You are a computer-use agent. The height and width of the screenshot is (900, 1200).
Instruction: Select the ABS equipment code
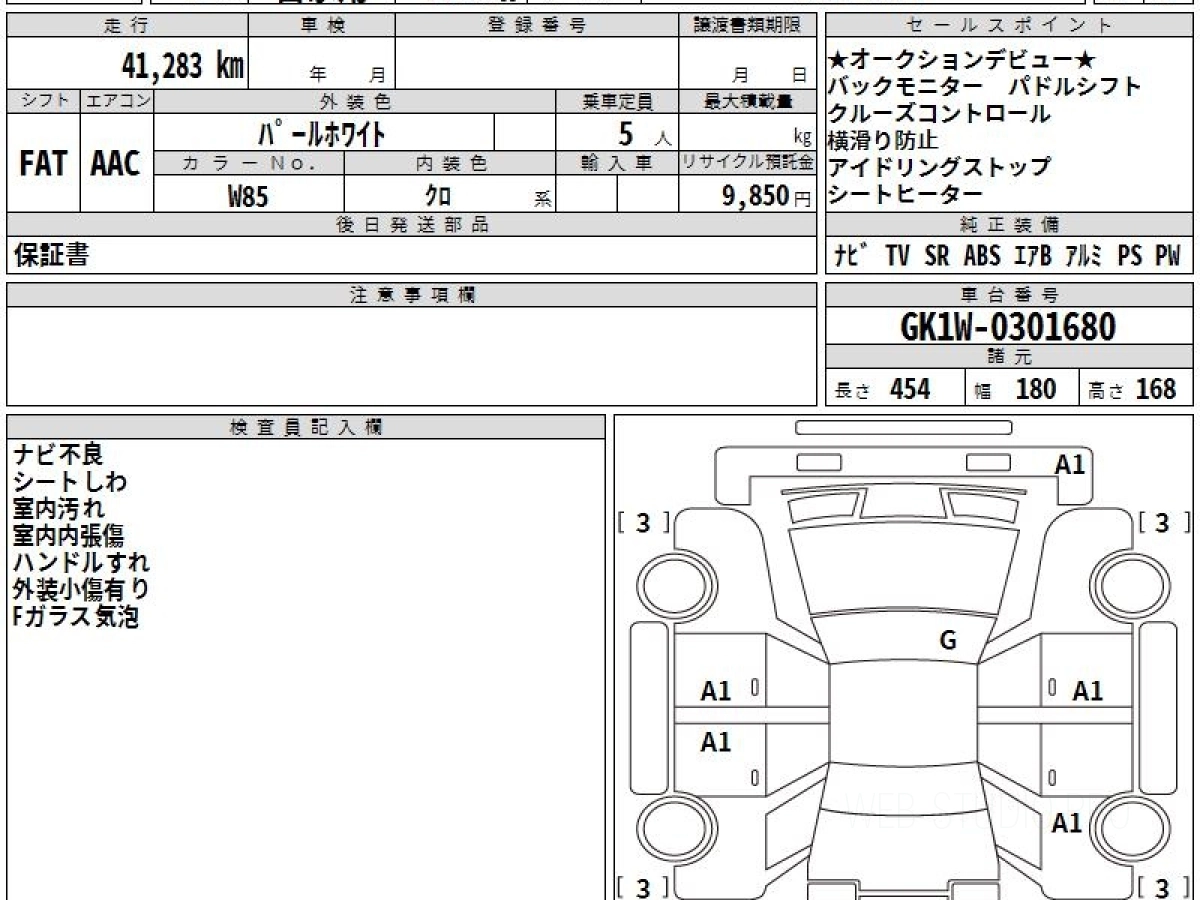point(982,256)
